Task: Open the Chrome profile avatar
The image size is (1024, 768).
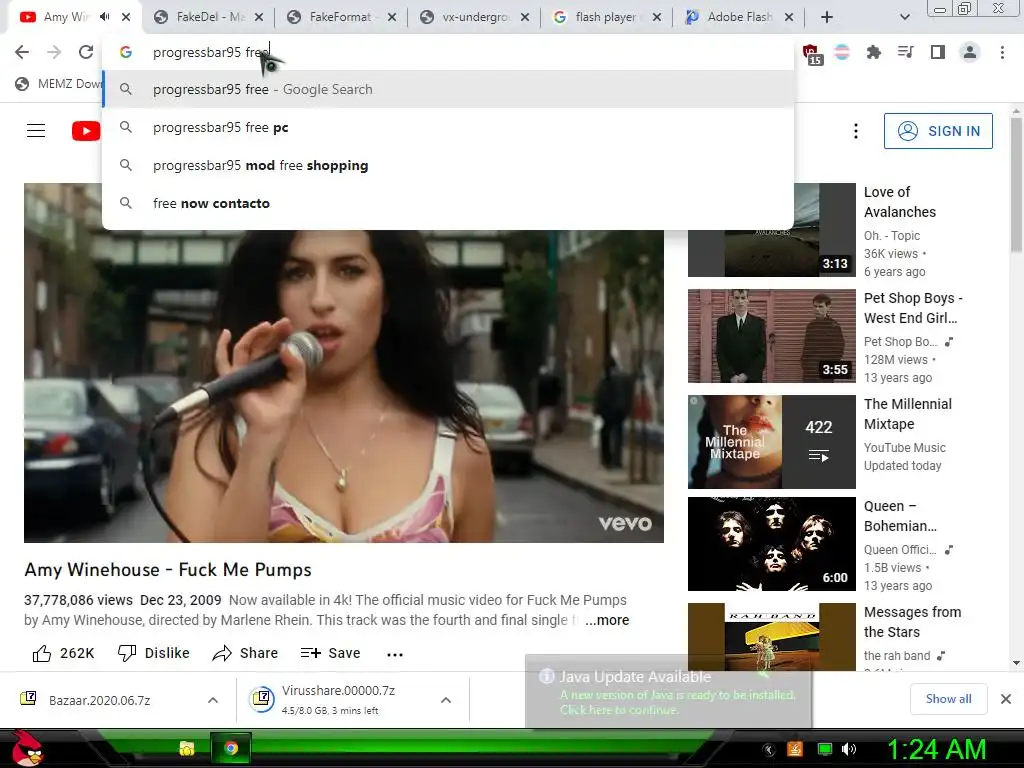Action: (x=970, y=52)
